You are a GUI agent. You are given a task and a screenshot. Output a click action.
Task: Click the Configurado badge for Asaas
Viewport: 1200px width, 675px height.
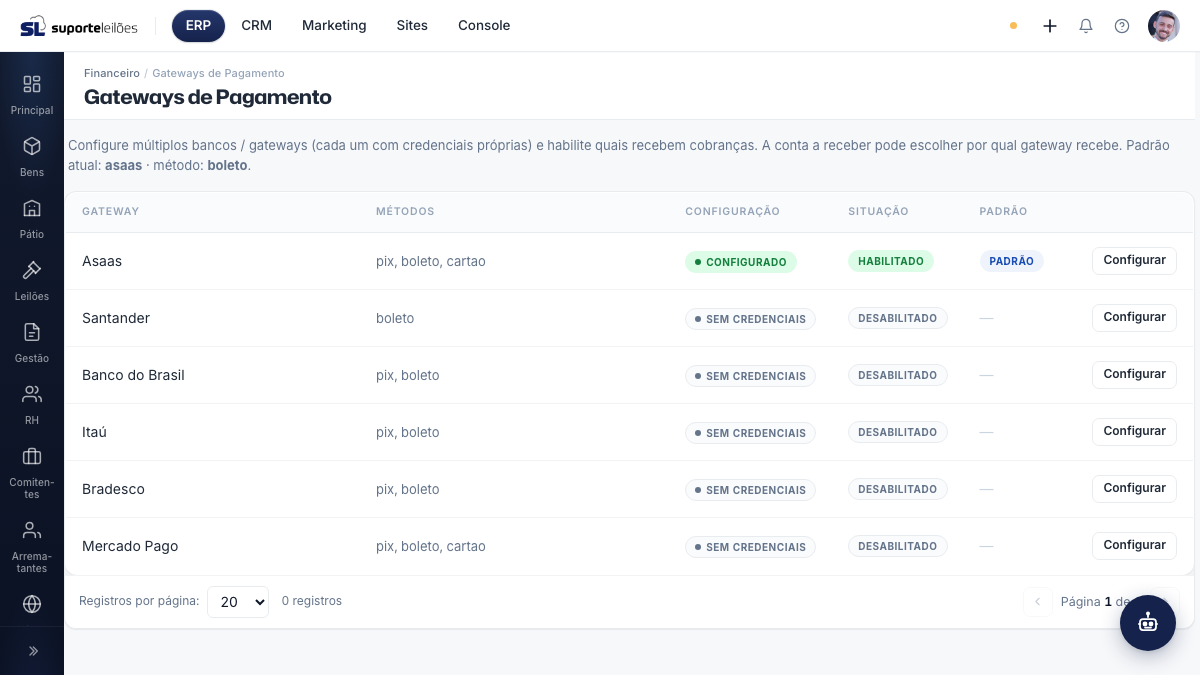coord(741,262)
